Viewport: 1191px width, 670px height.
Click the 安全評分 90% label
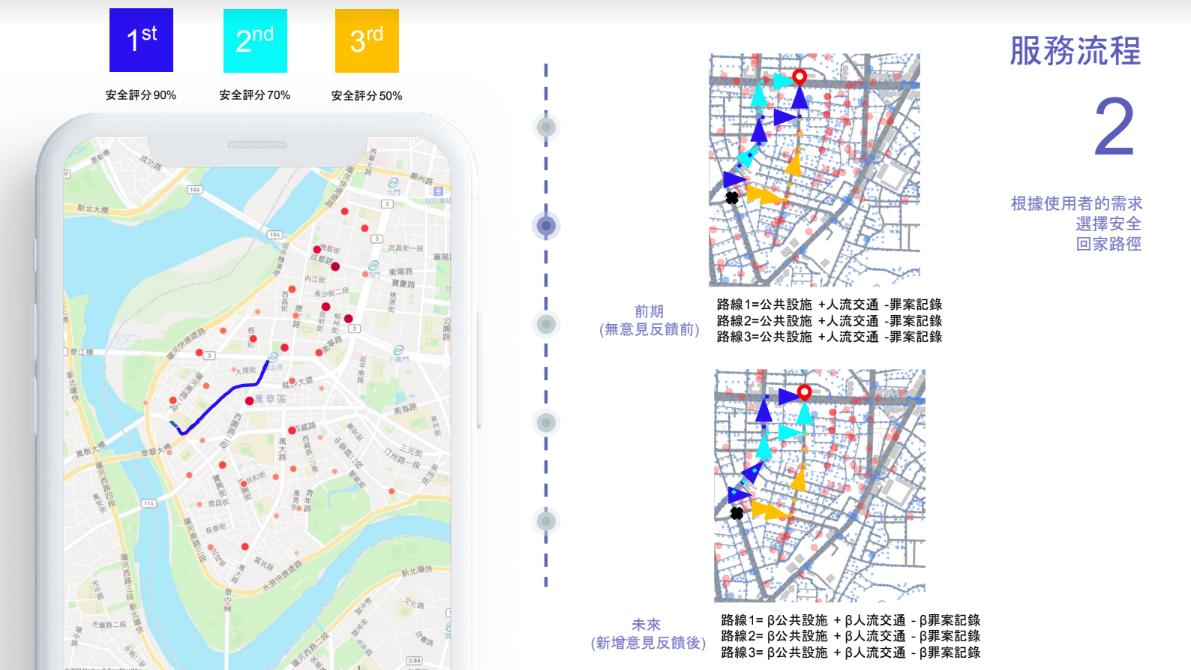pos(141,95)
